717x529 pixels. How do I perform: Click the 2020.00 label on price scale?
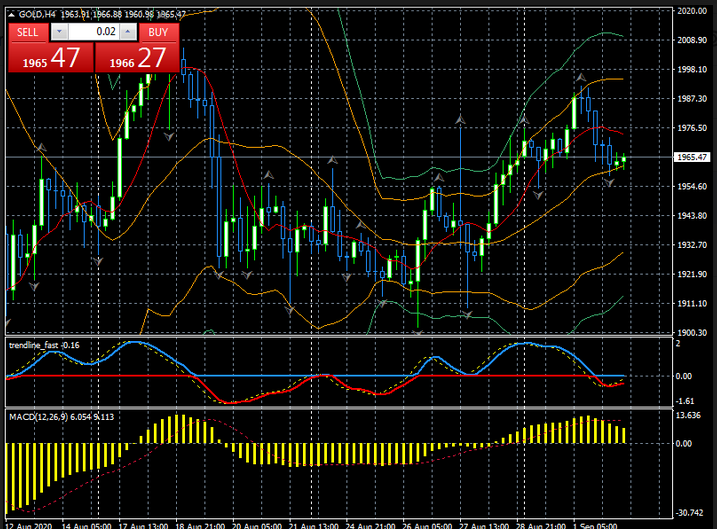[x=692, y=12]
